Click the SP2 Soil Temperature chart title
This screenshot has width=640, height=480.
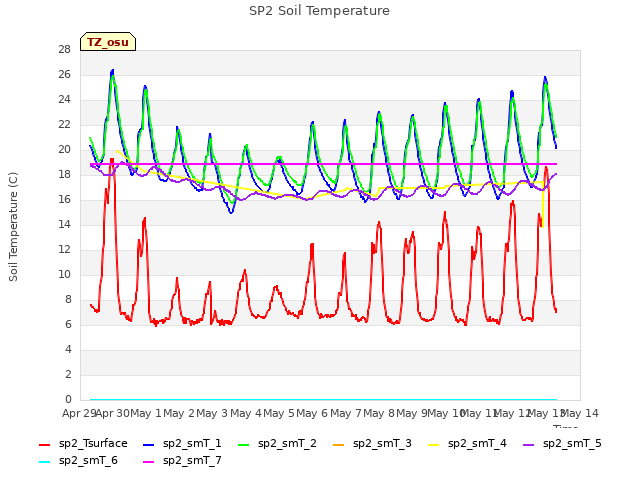pos(319,11)
